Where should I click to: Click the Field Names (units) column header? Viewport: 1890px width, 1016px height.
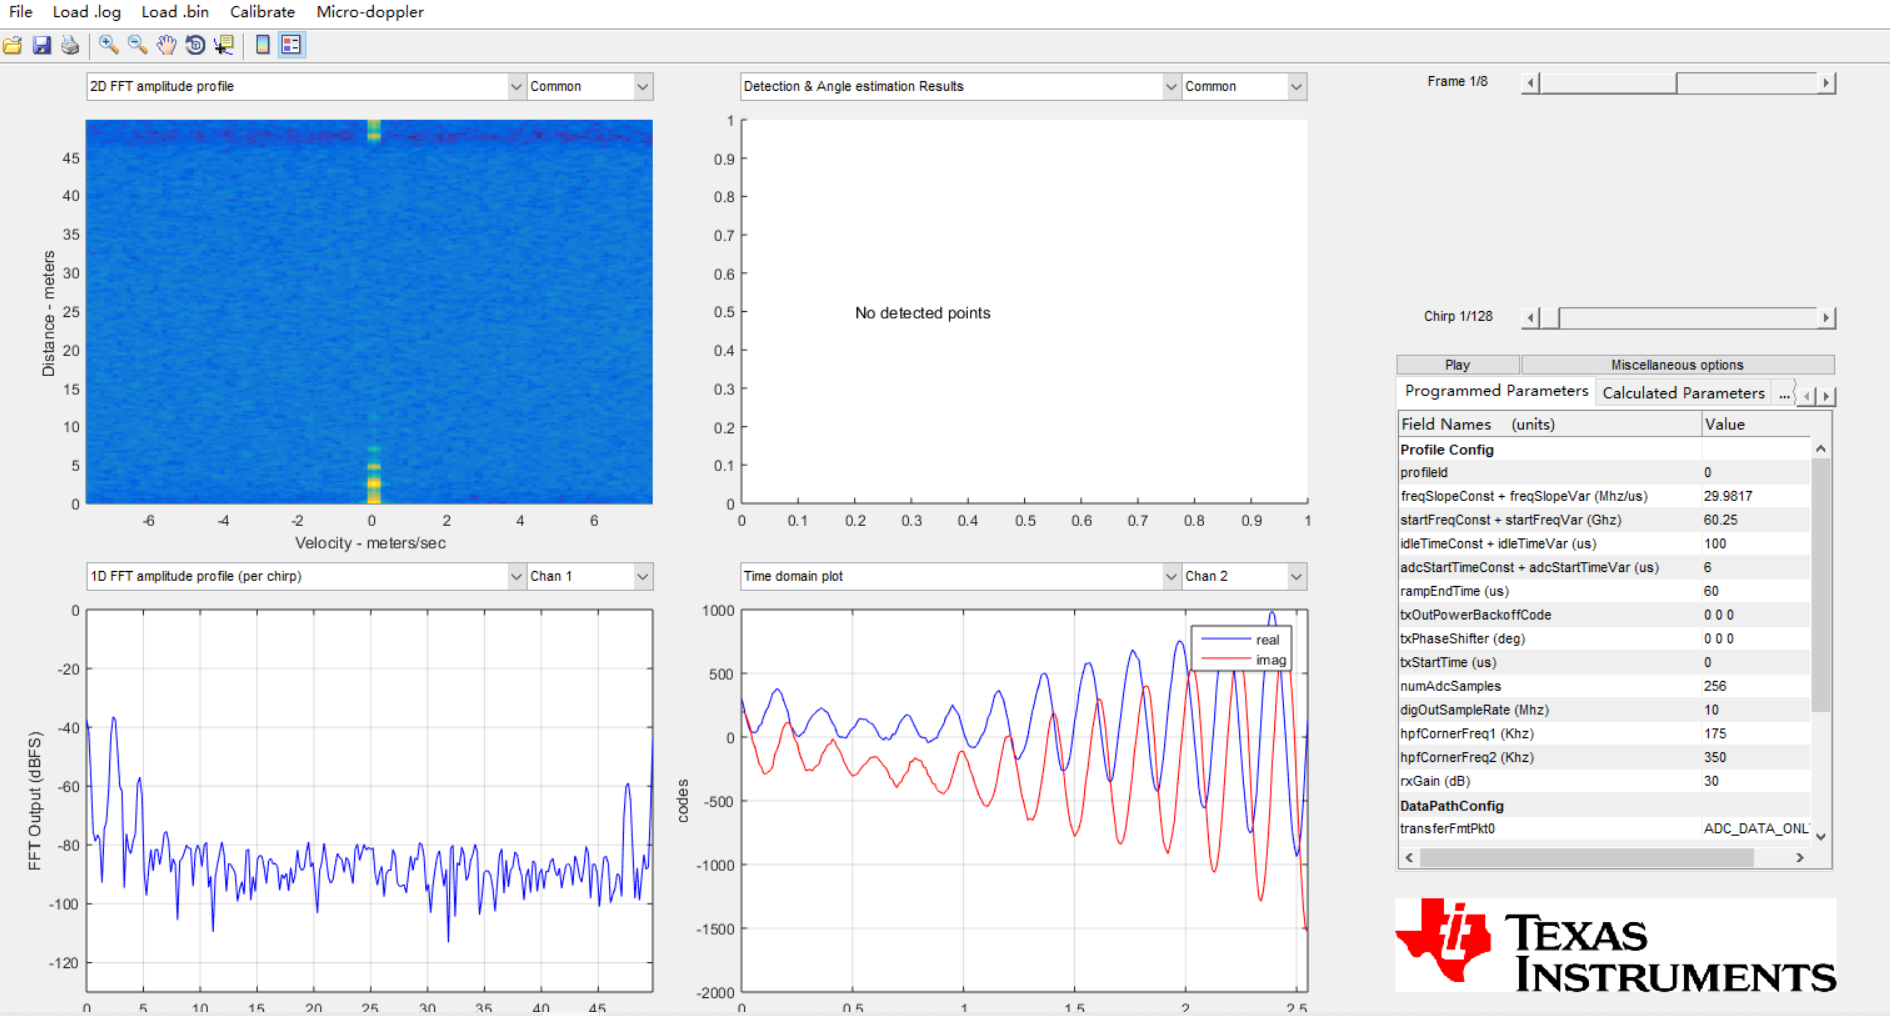1549,424
